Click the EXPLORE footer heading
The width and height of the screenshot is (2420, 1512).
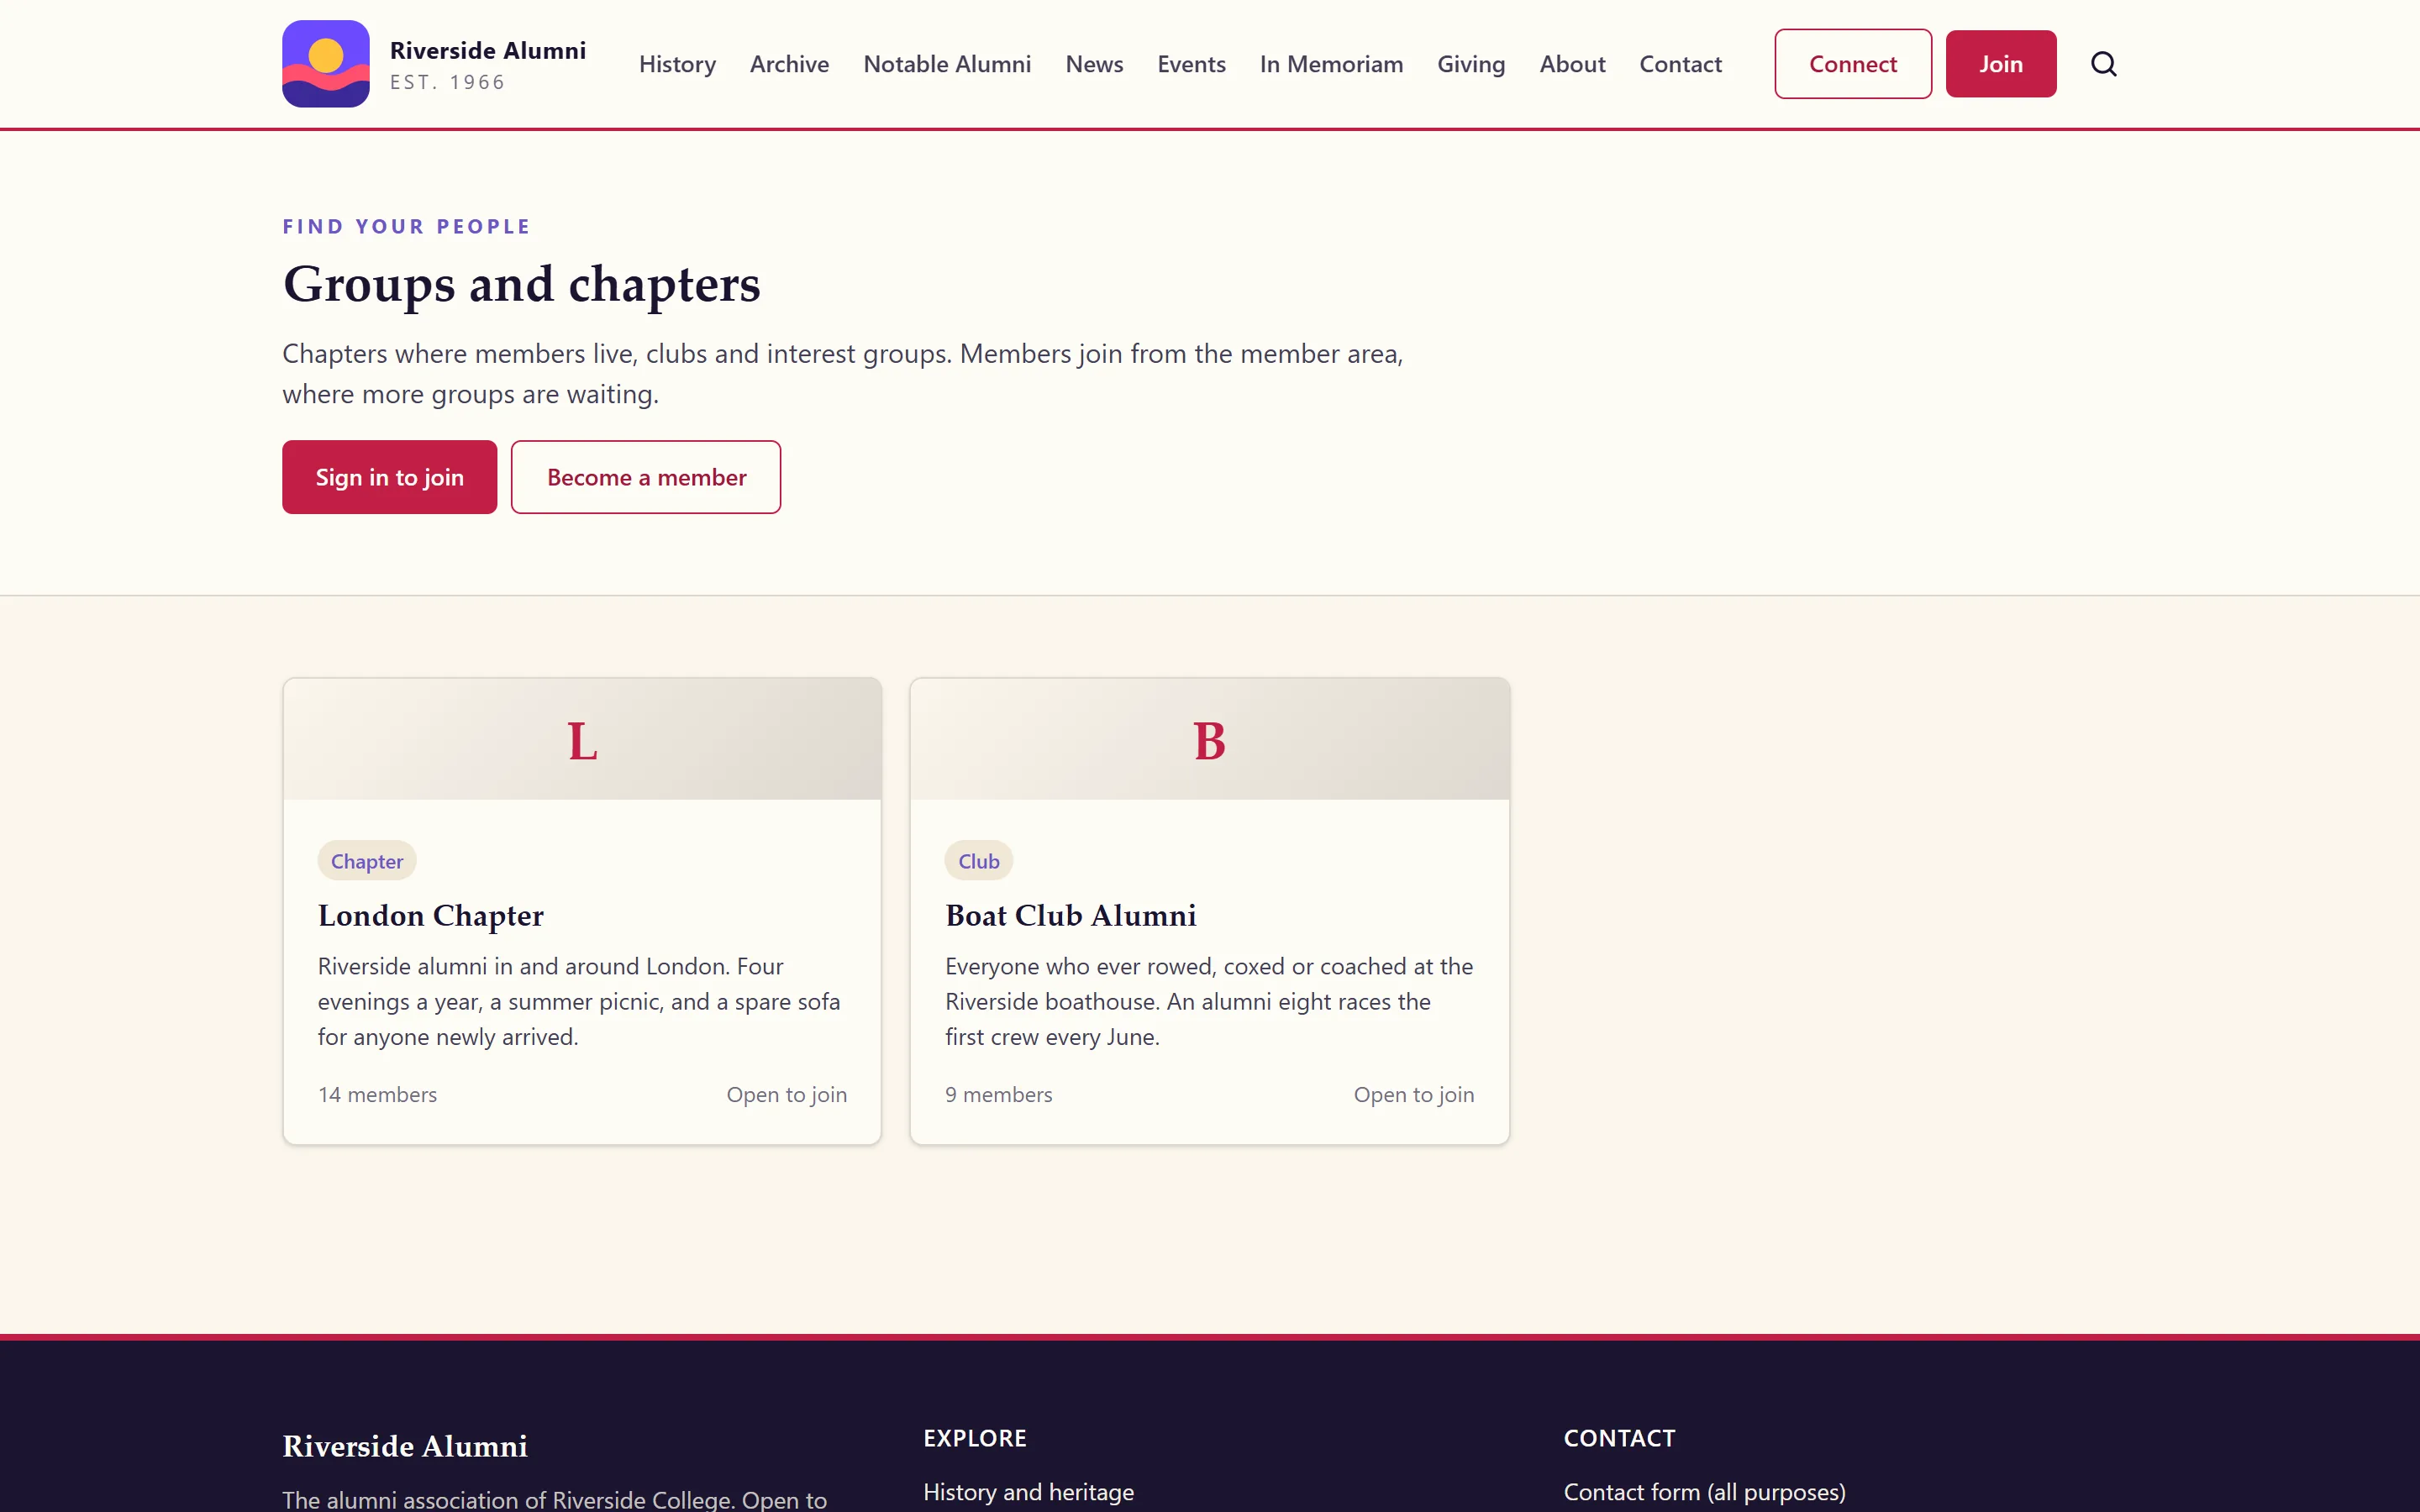(x=975, y=1438)
